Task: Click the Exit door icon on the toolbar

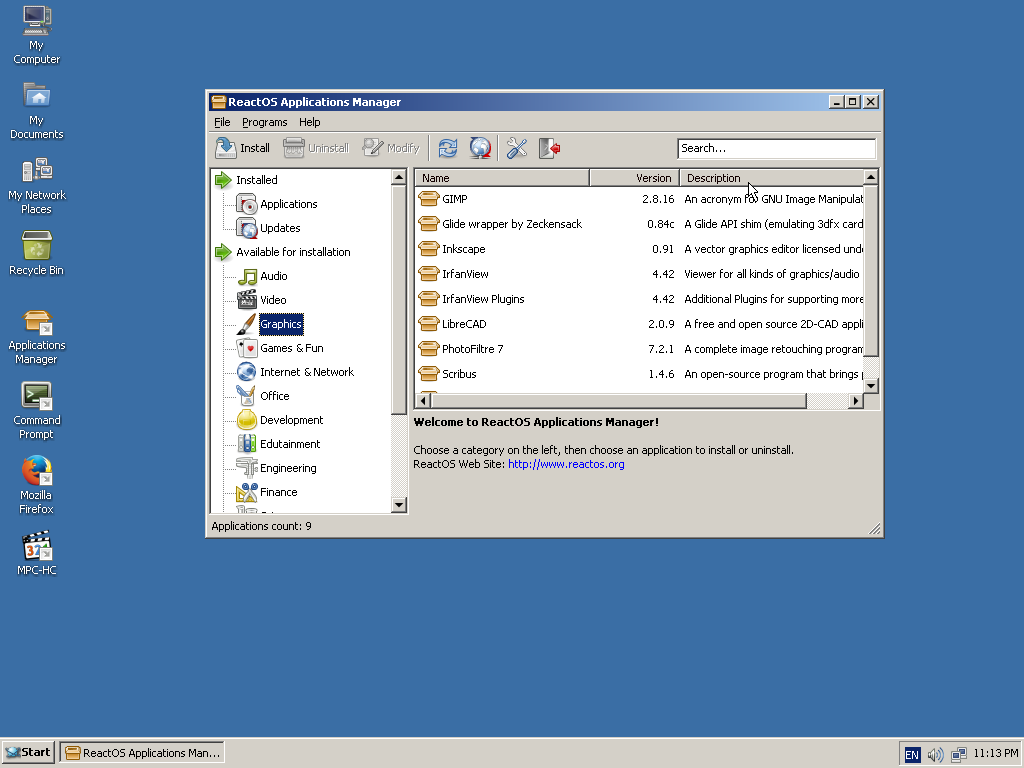Action: coord(549,147)
